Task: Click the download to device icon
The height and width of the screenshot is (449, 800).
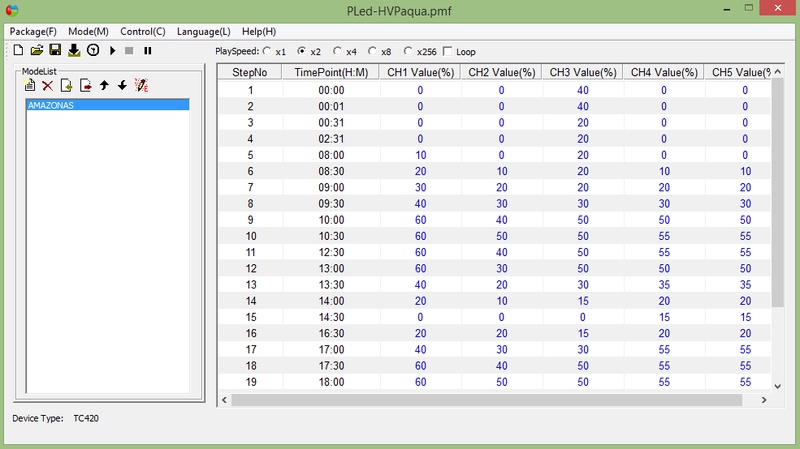Action: click(74, 50)
